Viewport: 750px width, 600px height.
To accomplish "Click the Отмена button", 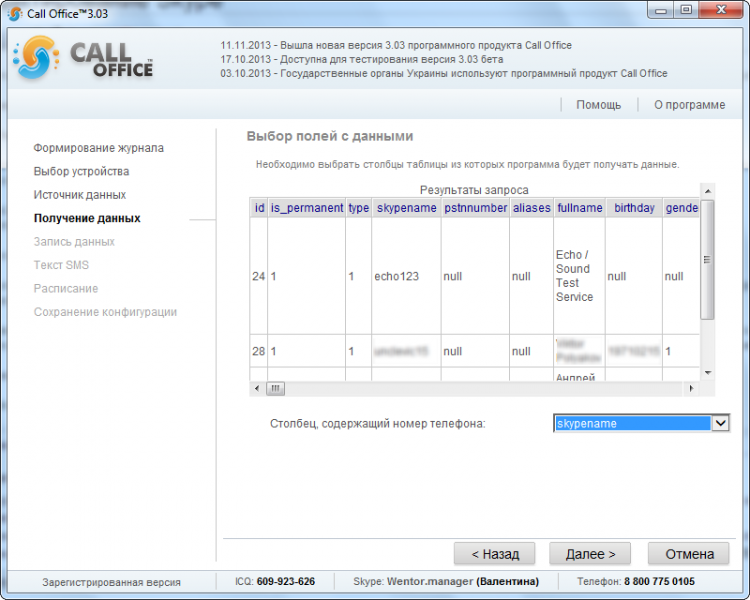I will 689,554.
